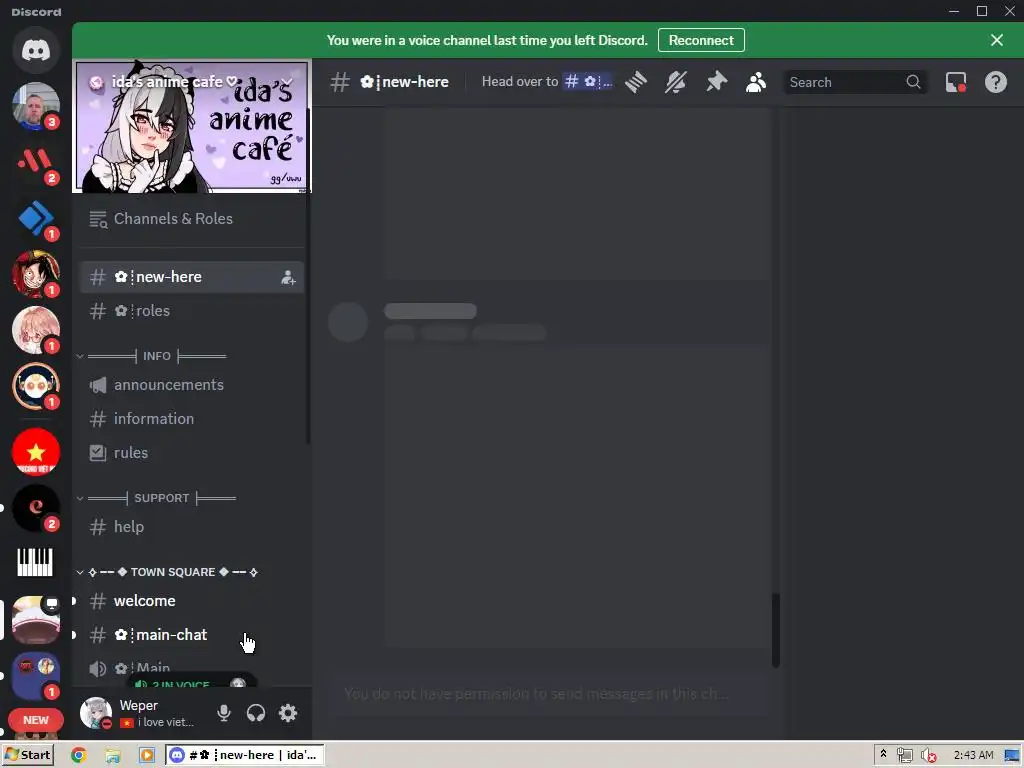This screenshot has height=768, width=1024.
Task: Follow channel link in topic header
Action: click(587, 82)
